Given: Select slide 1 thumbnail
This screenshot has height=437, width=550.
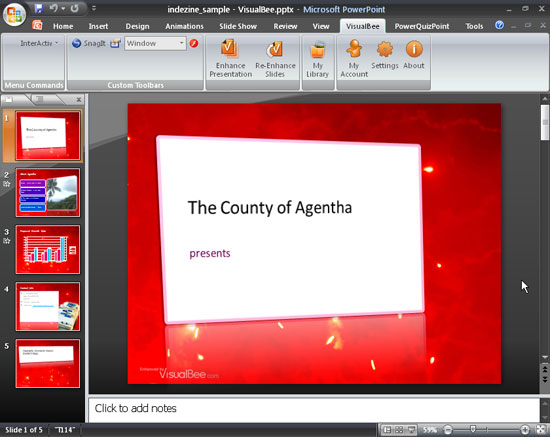Looking at the screenshot, I should (x=48, y=136).
